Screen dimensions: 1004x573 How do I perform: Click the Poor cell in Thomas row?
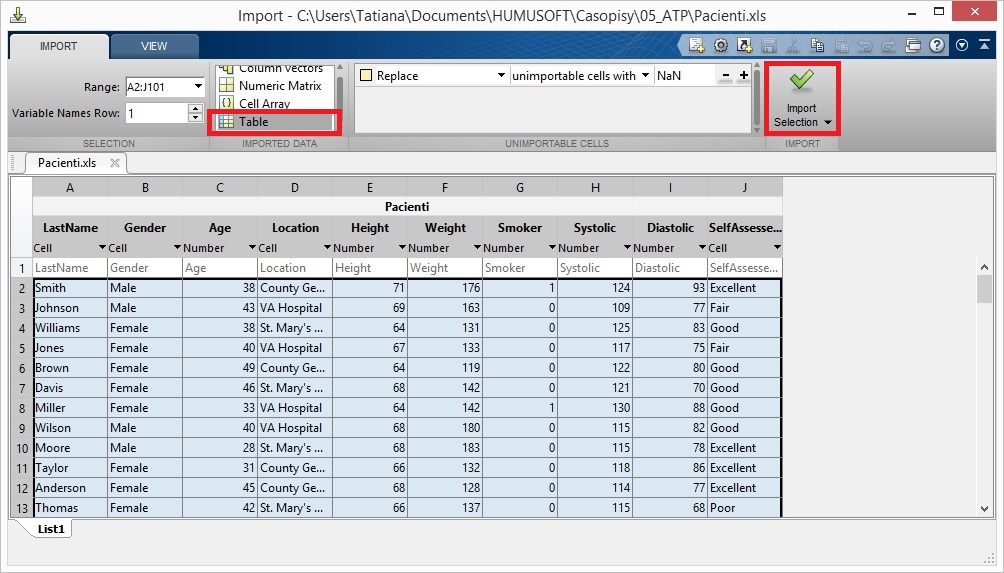pyautogui.click(x=745, y=508)
